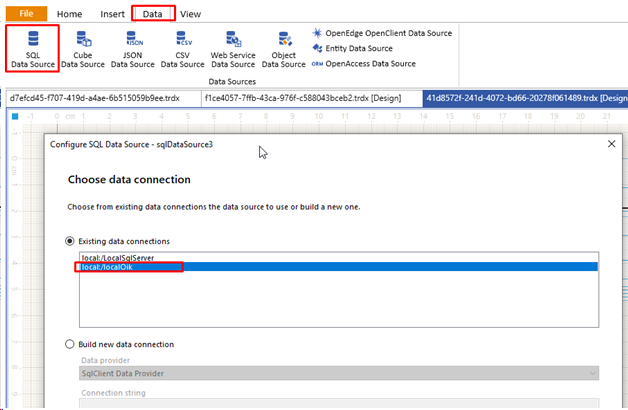628x410 pixels.
Task: Open the Insert ribbon tab
Action: point(112,14)
